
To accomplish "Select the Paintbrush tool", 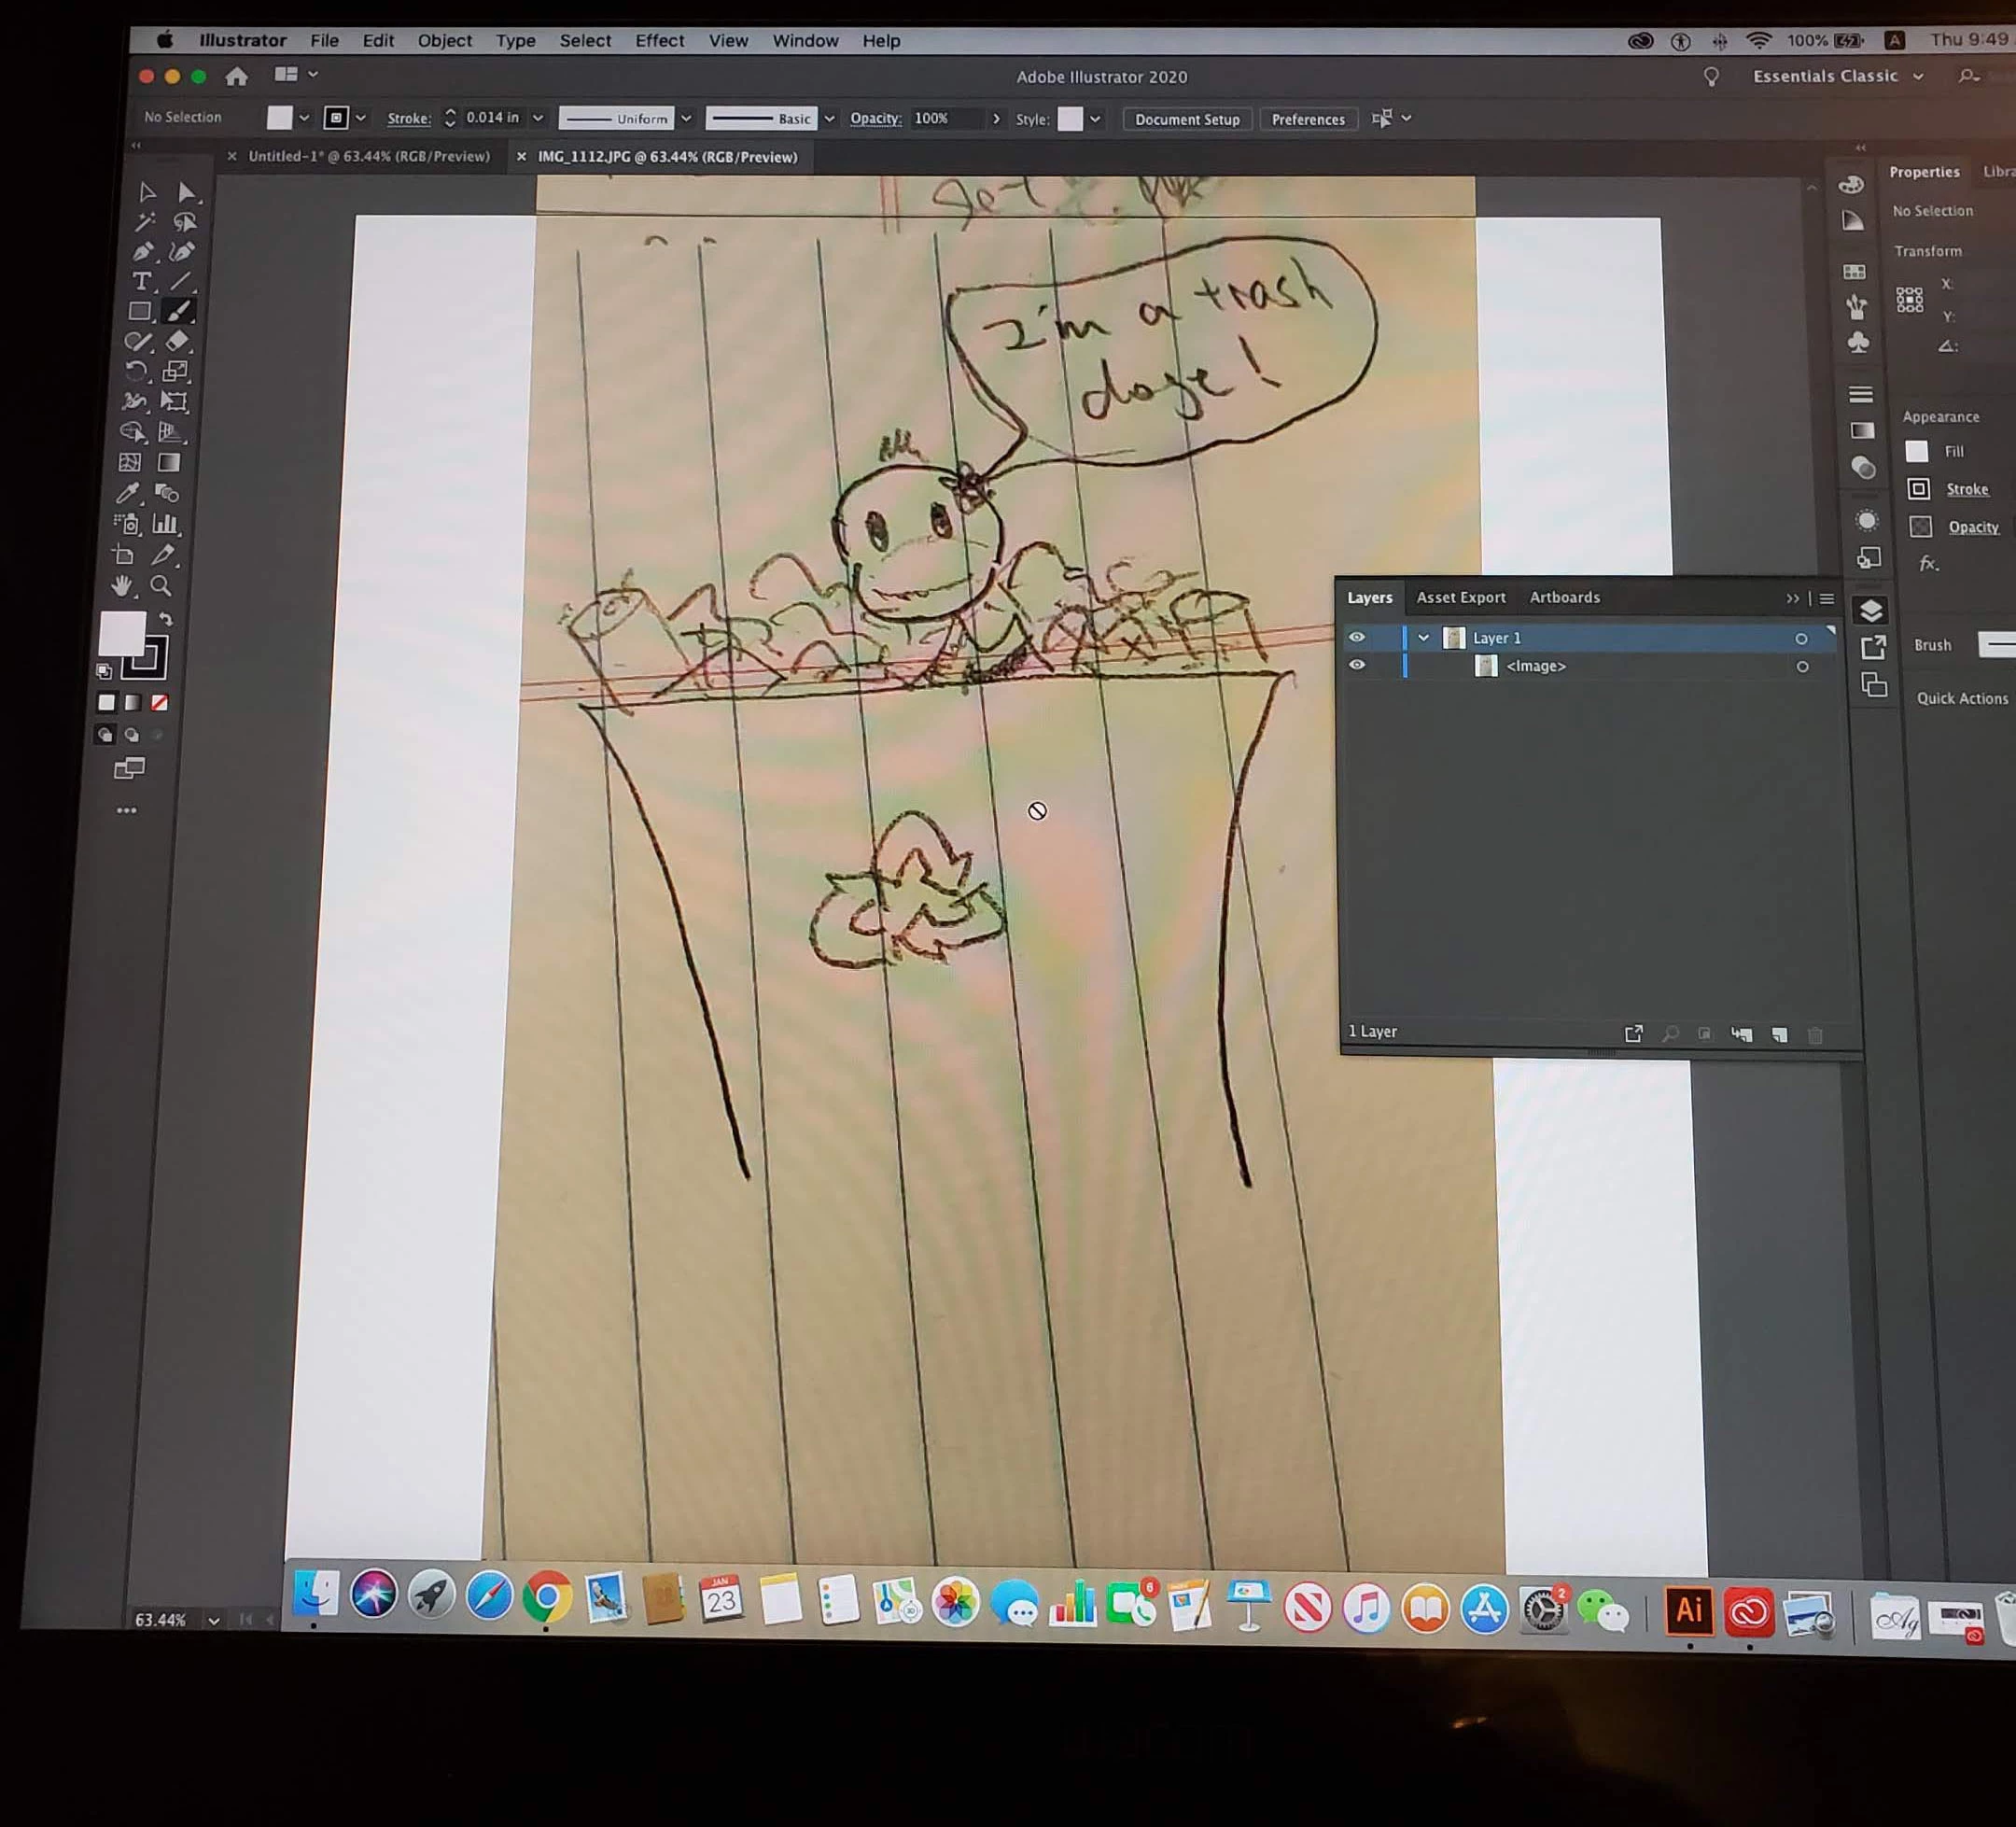I will (x=179, y=312).
